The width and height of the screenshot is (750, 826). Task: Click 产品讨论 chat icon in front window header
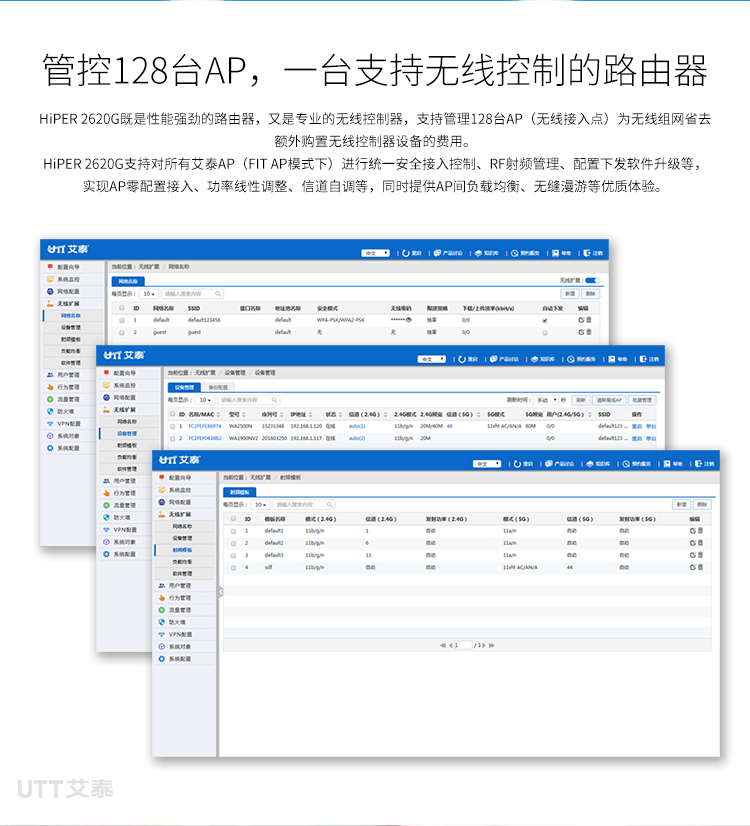549,464
